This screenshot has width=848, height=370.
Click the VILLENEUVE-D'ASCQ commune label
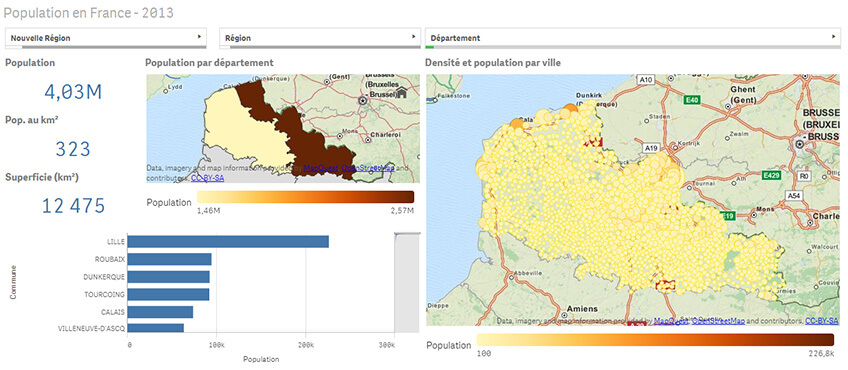click(x=92, y=328)
